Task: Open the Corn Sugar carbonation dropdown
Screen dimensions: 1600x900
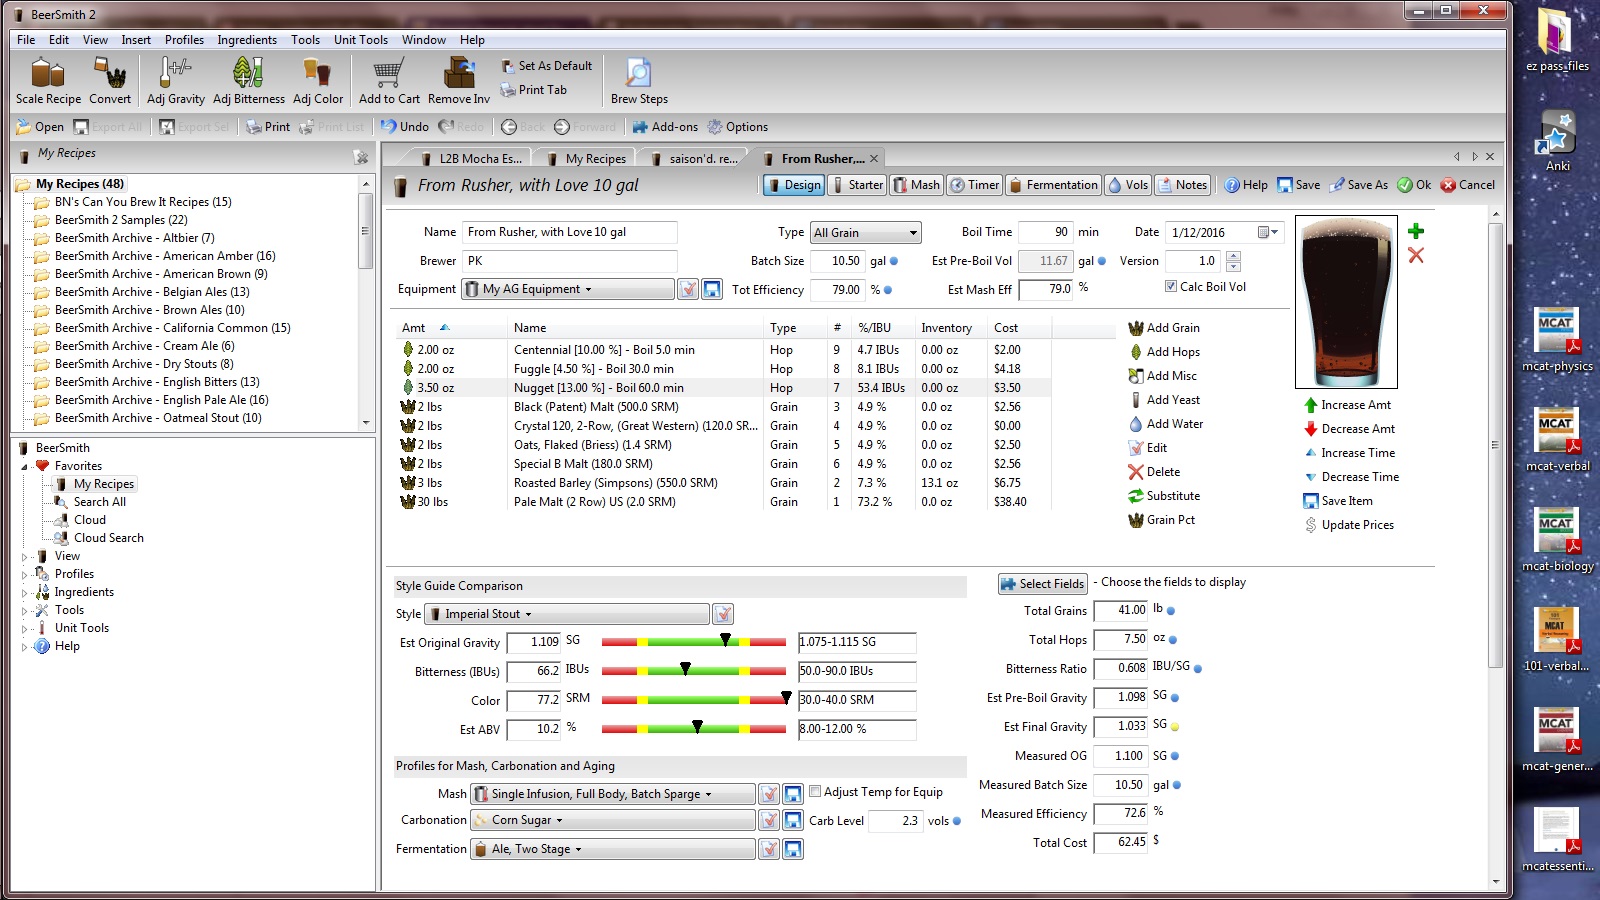Action: coord(613,820)
